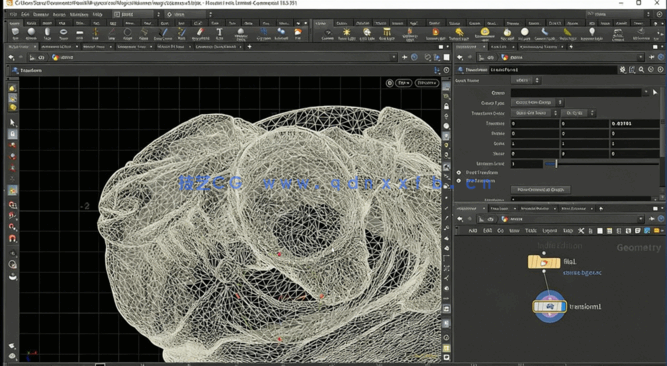The image size is (667, 366).
Task: Select the file1 node in network
Action: [x=544, y=262]
